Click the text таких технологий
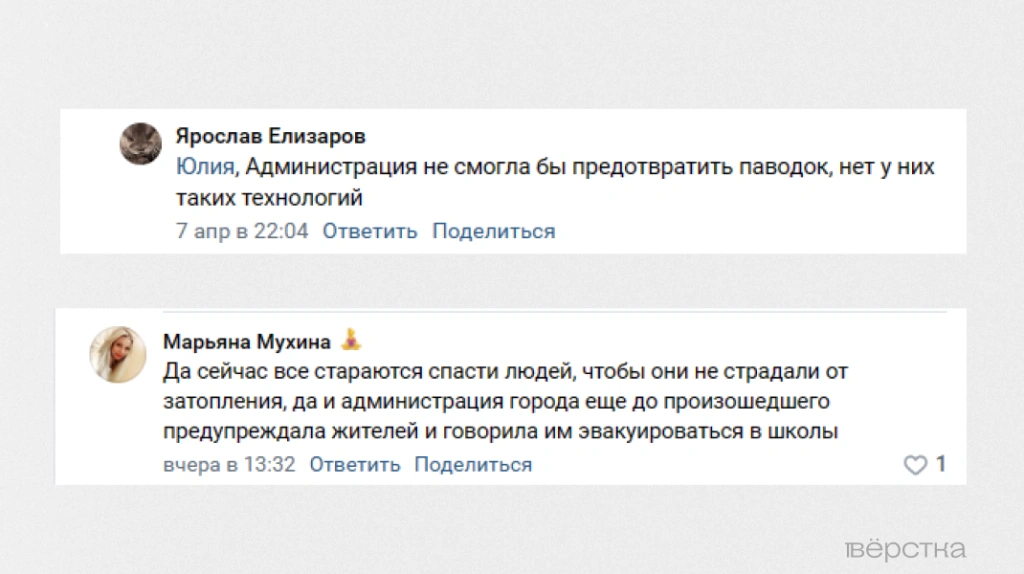 (269, 199)
